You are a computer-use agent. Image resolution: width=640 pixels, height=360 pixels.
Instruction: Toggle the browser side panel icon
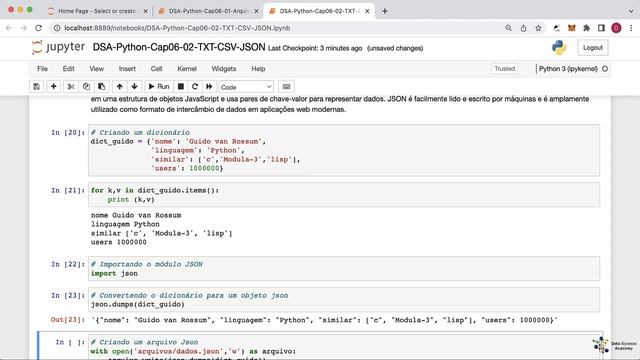tap(601, 28)
